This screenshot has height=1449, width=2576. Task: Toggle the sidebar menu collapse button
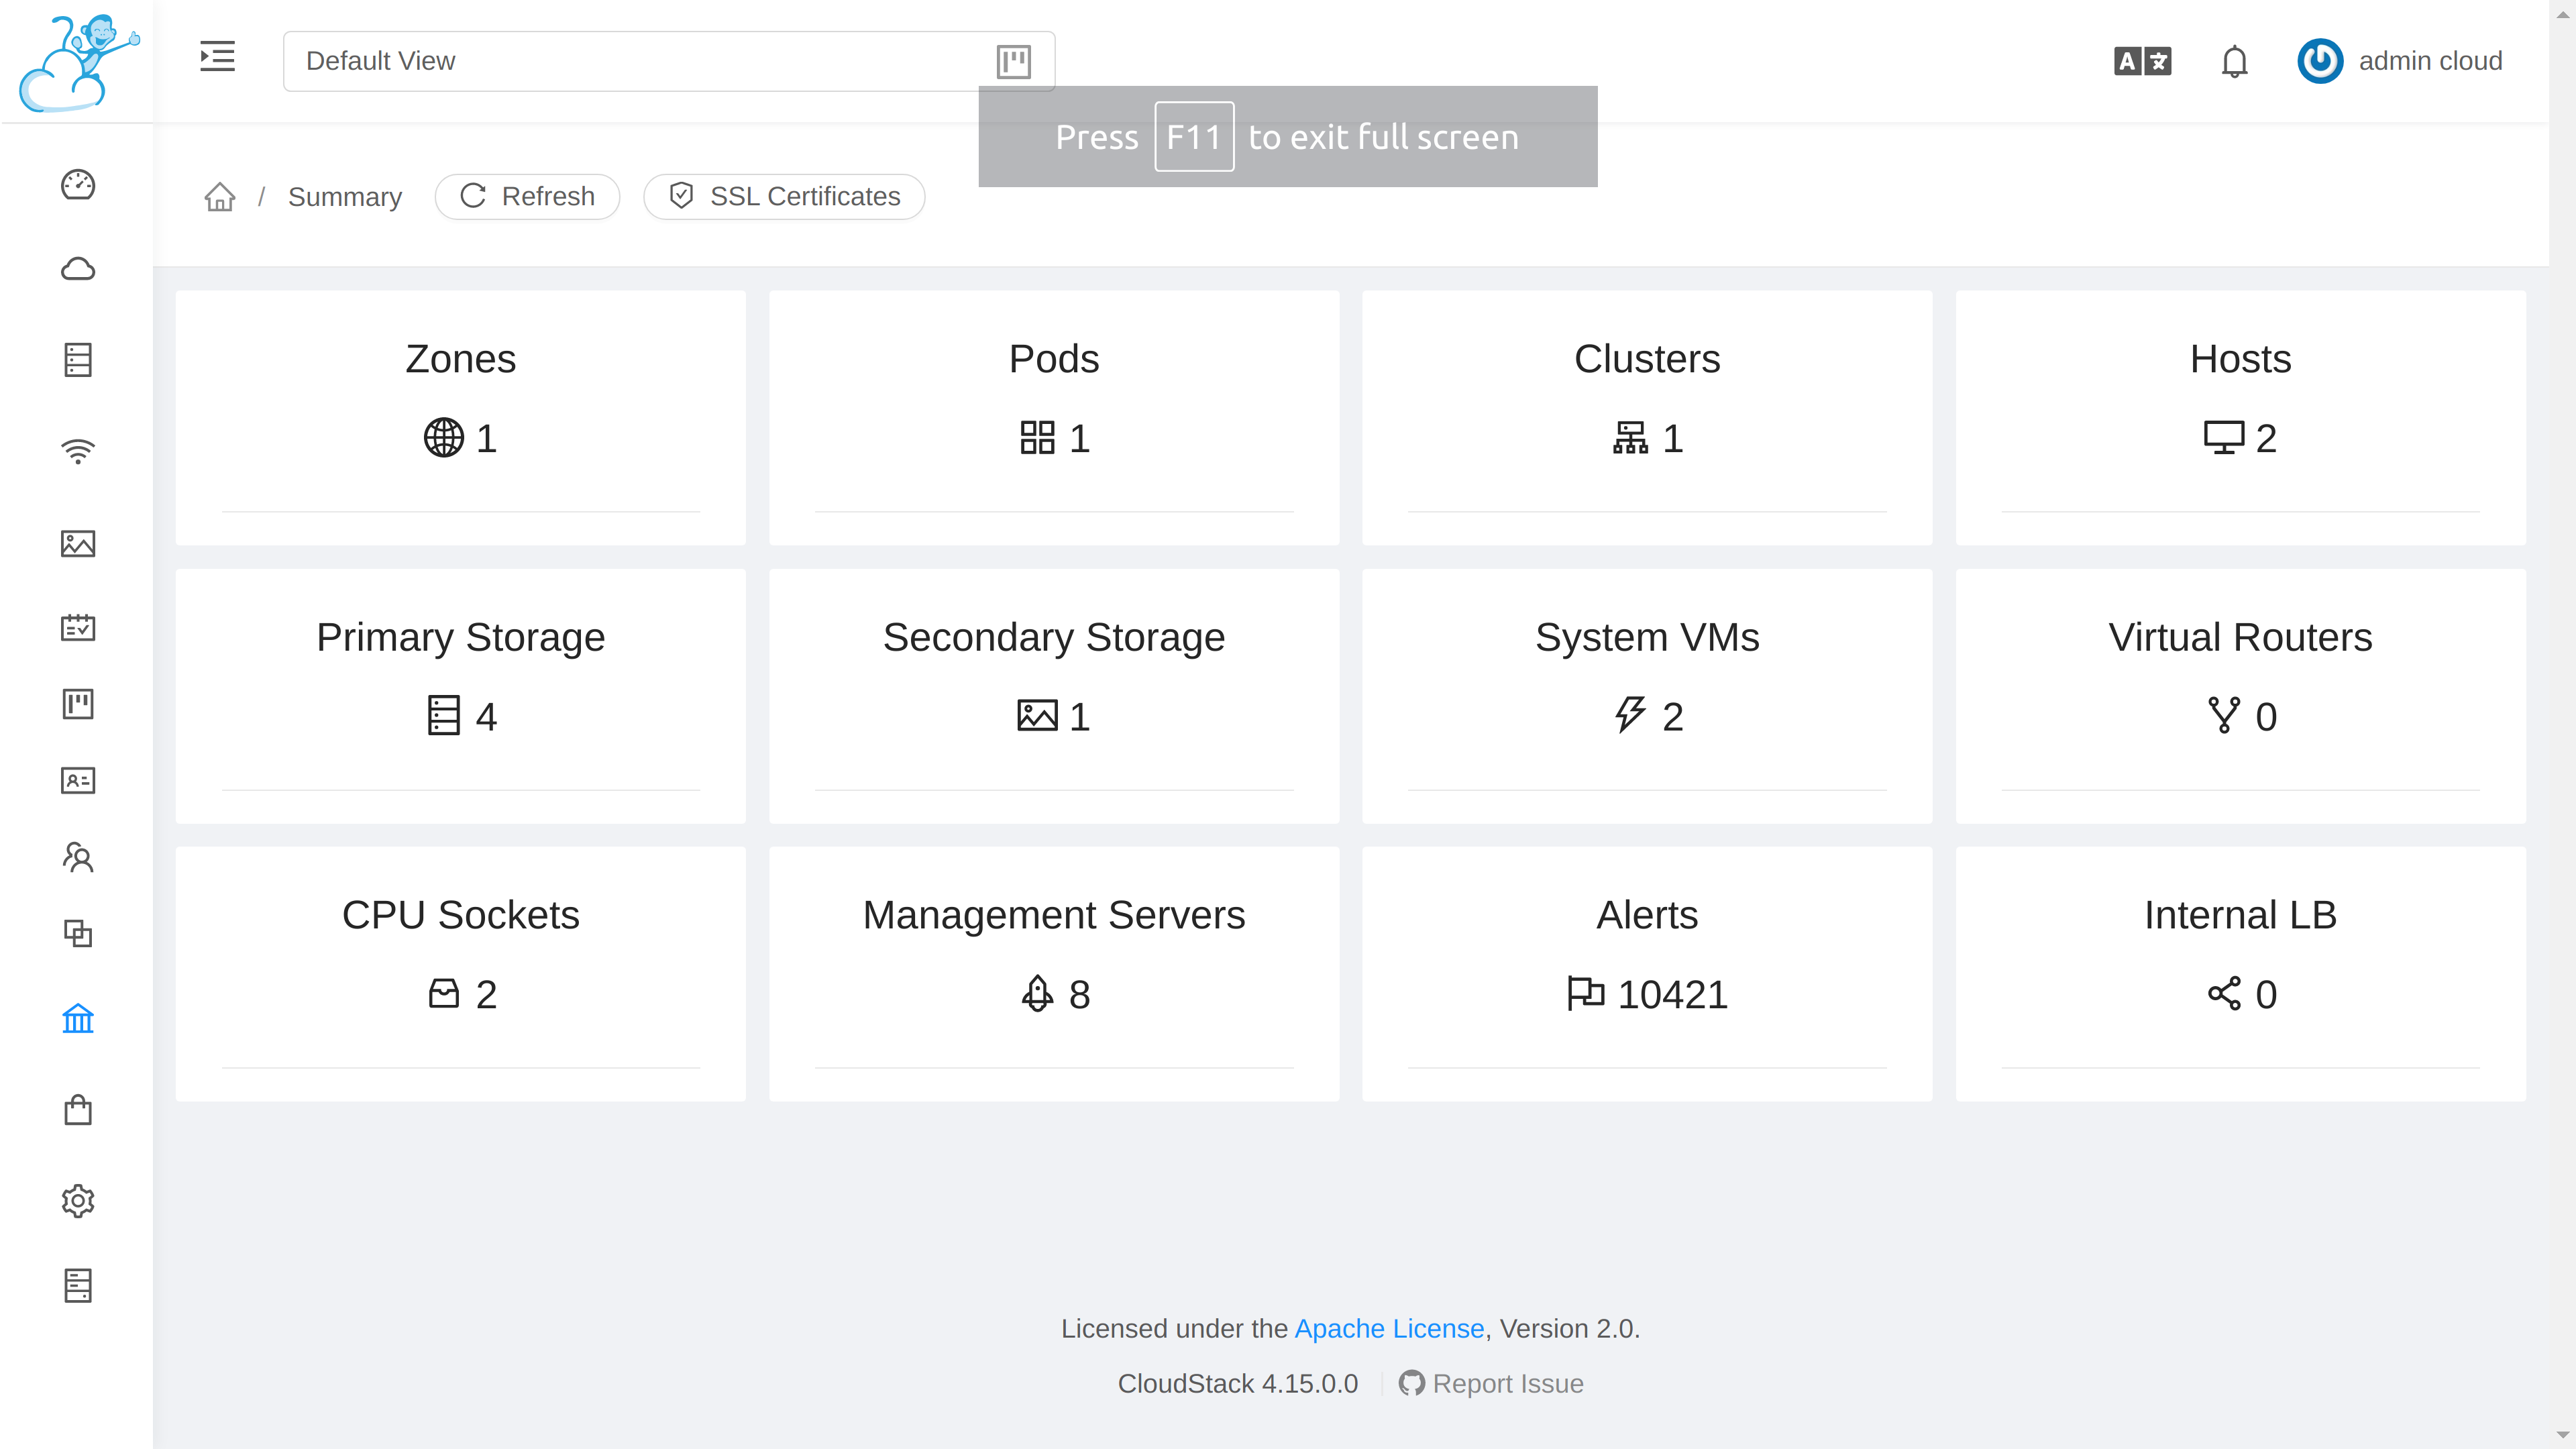tap(217, 57)
